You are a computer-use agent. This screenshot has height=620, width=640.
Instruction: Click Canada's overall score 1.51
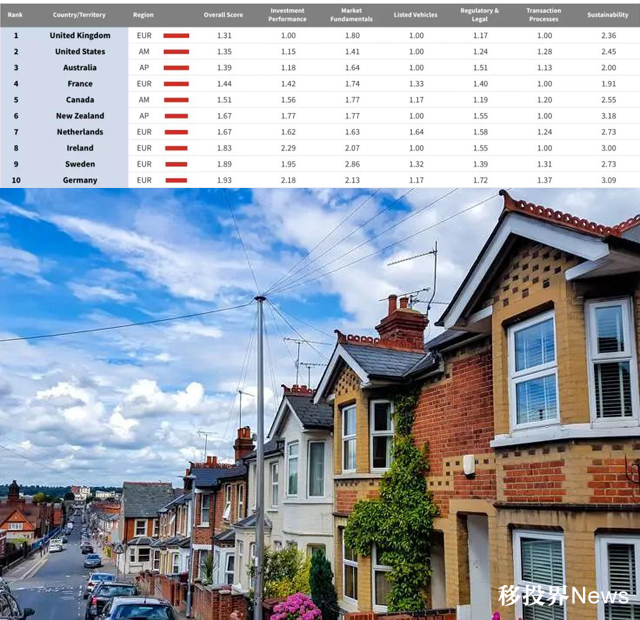click(x=224, y=100)
